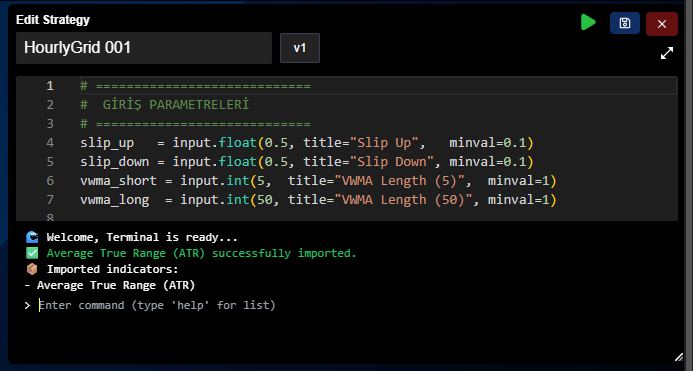This screenshot has width=693, height=371.
Task: Click the listed Average True Range (ATR) entry
Action: (x=115, y=285)
